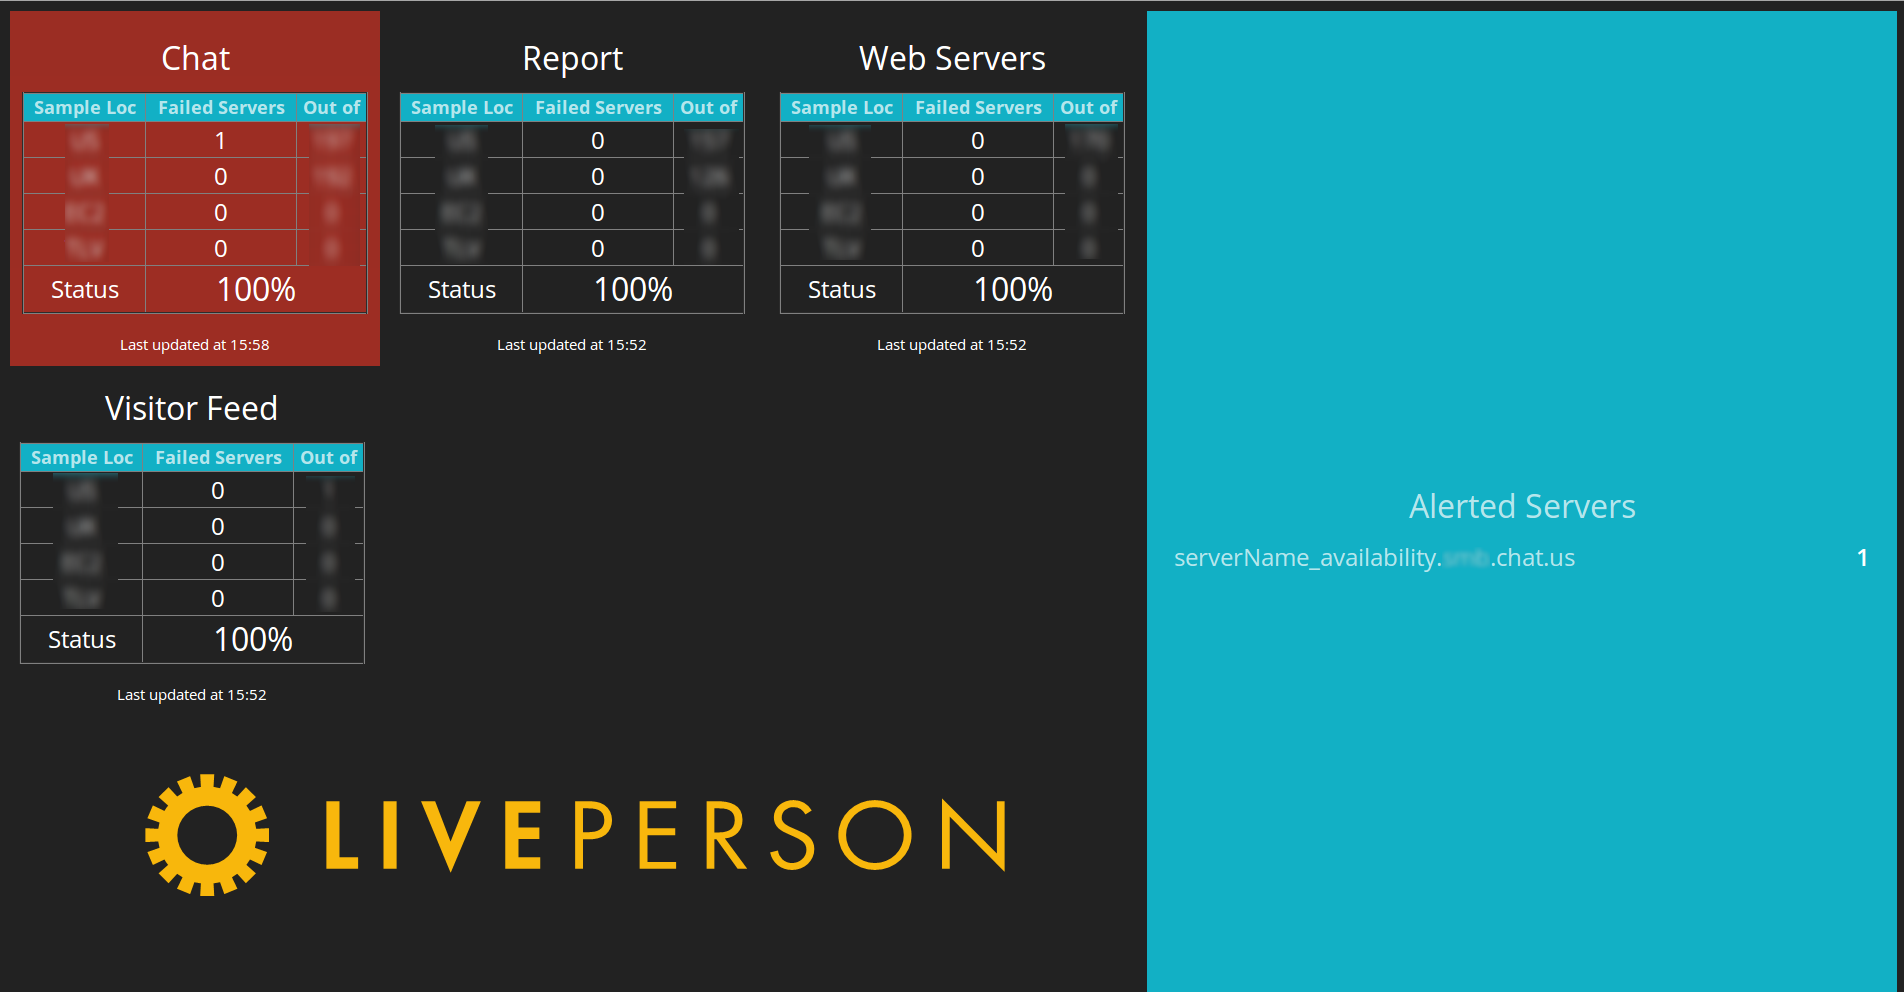
Task: Select the Report panel title
Action: pyautogui.click(x=571, y=58)
